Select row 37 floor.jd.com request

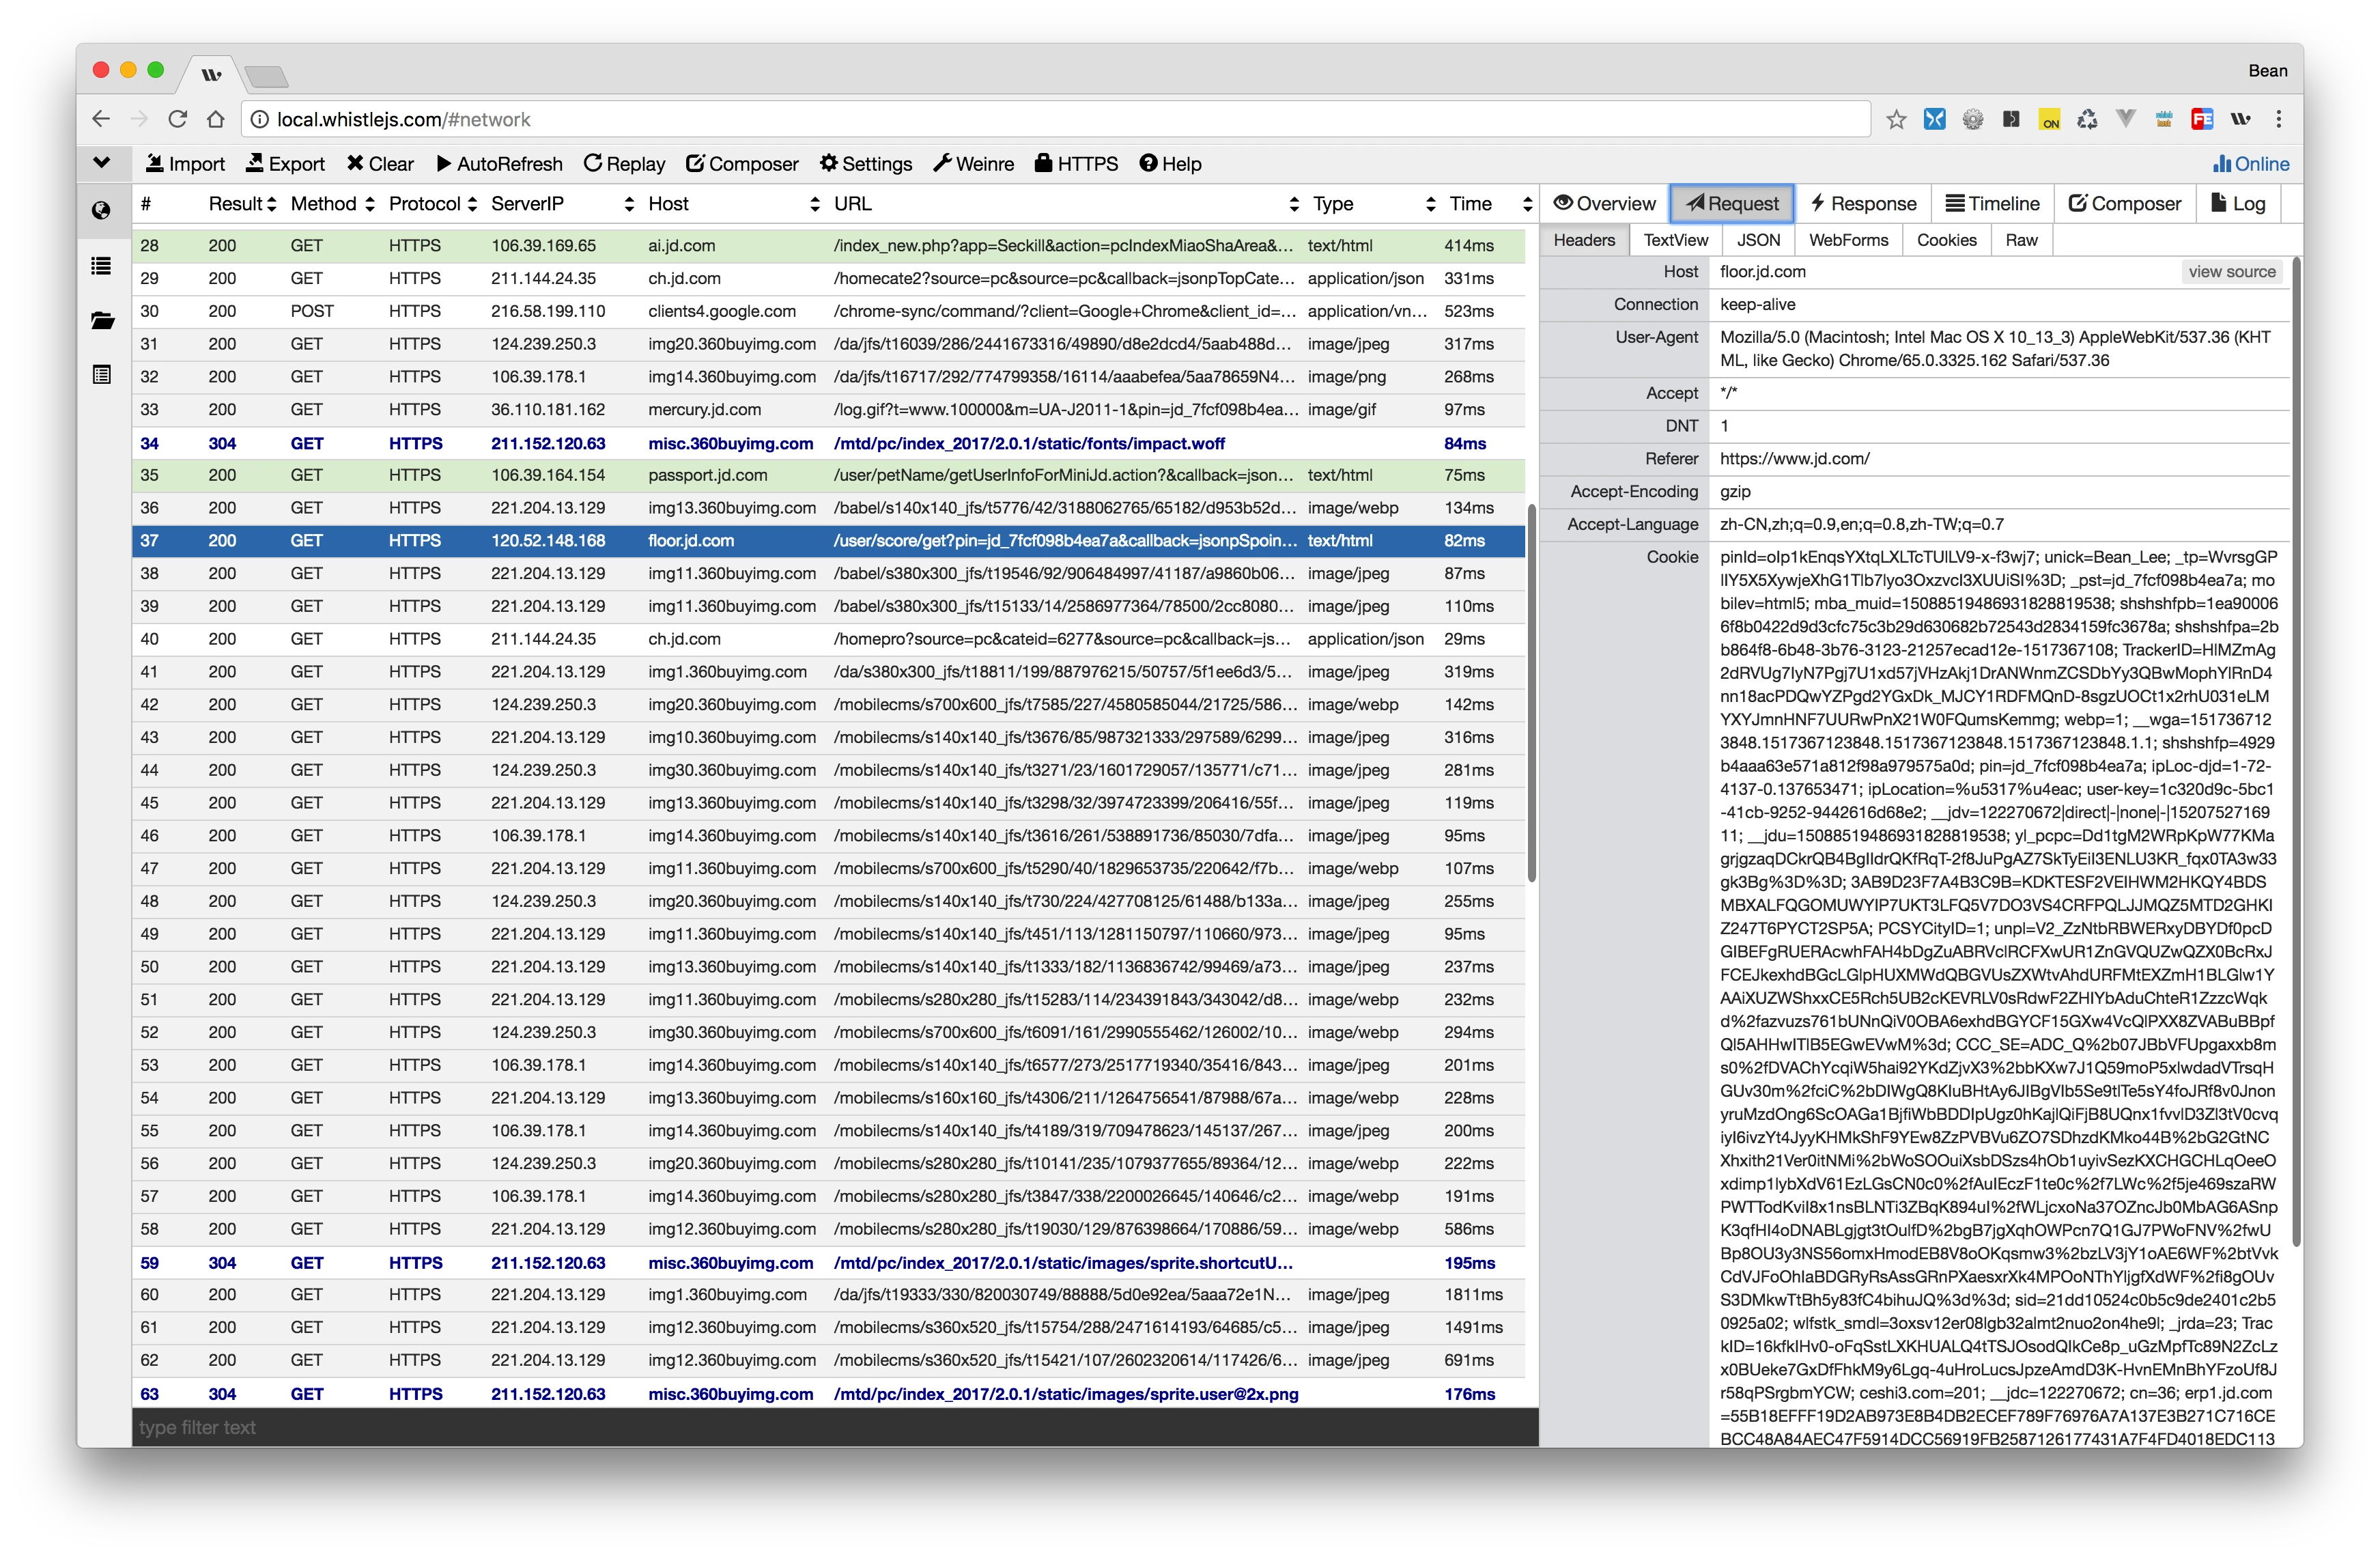click(x=828, y=541)
